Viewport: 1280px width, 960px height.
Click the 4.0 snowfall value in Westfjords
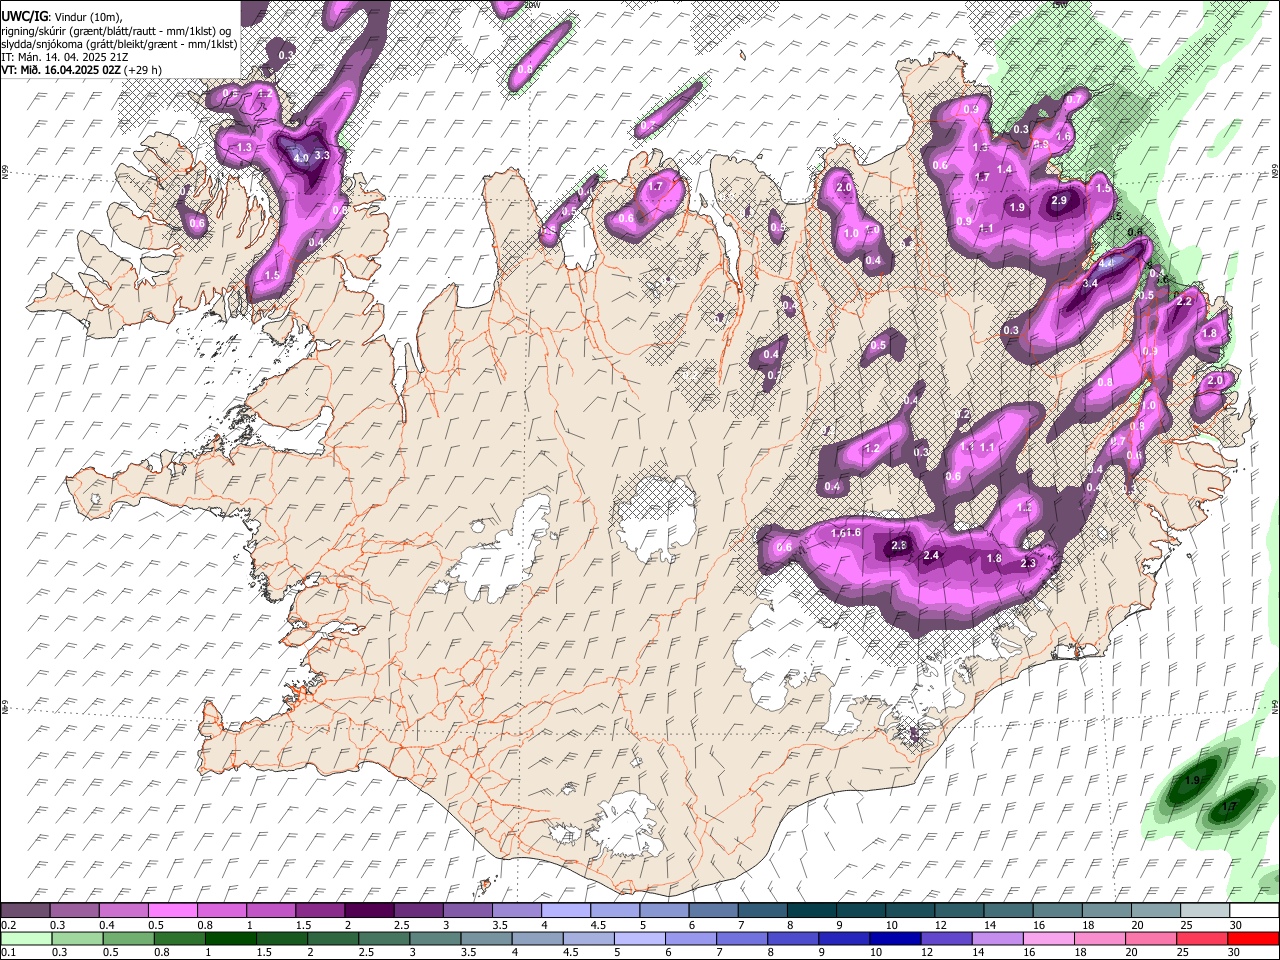pos(301,158)
